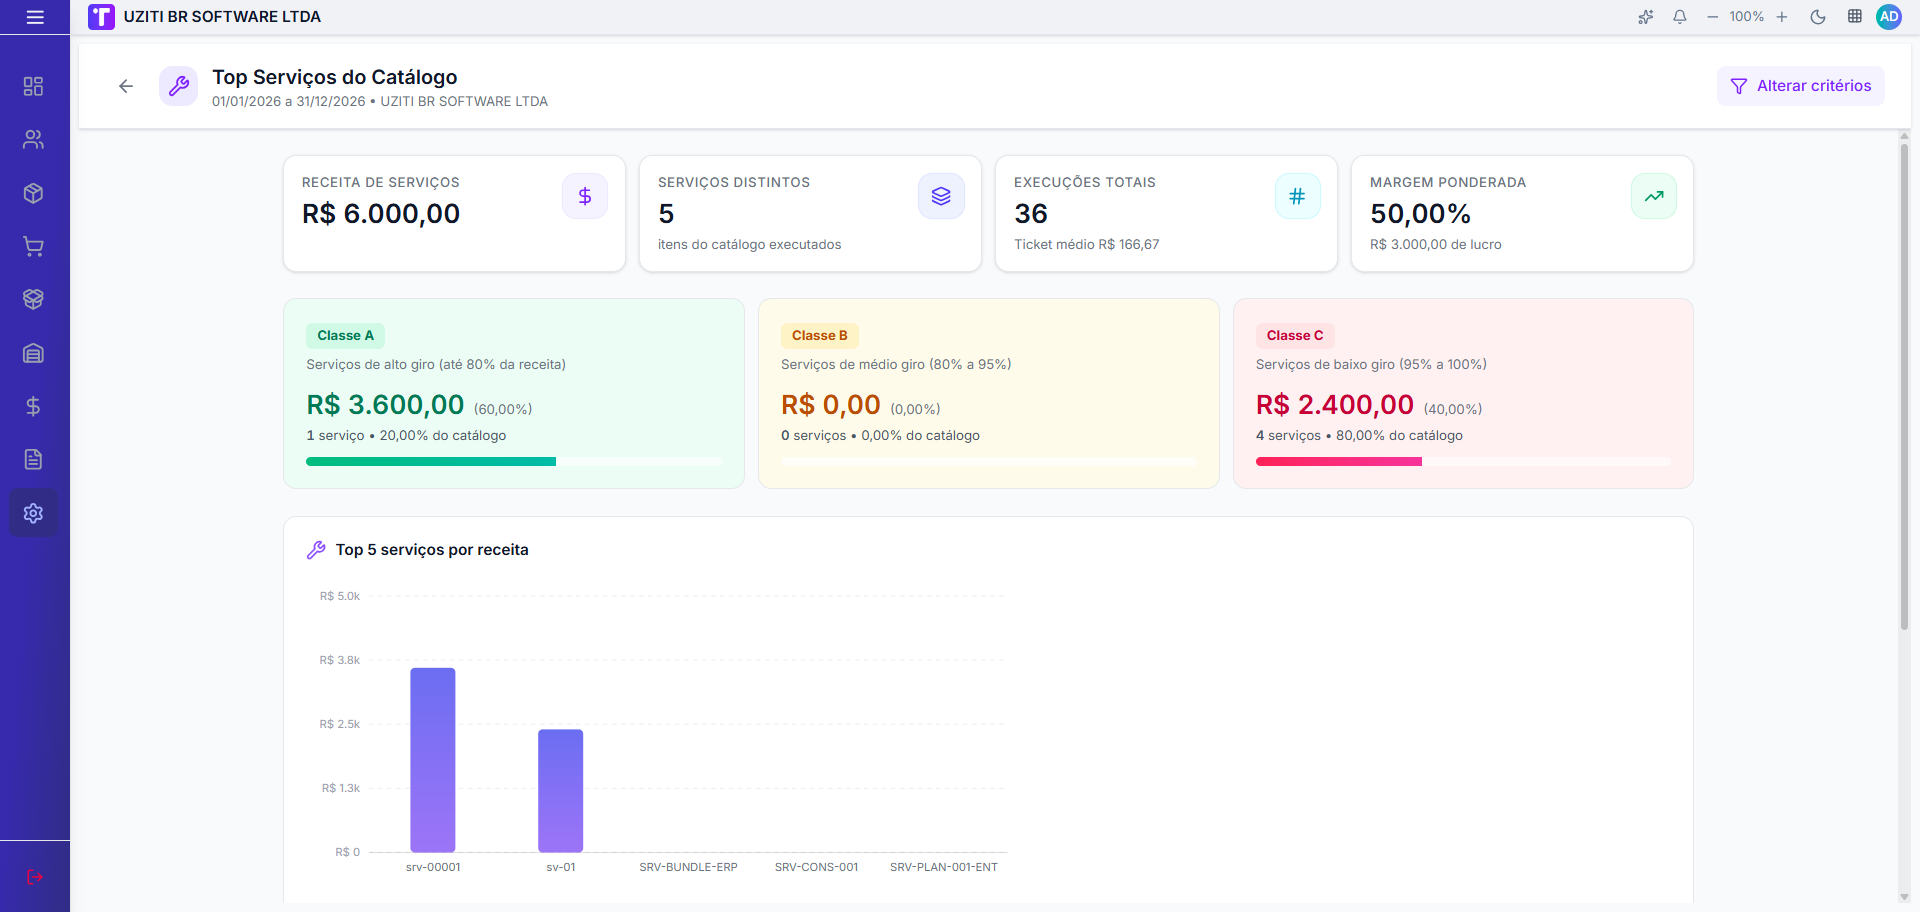Click the Classe B empty progress bar
Image resolution: width=1920 pixels, height=912 pixels.
pos(988,462)
